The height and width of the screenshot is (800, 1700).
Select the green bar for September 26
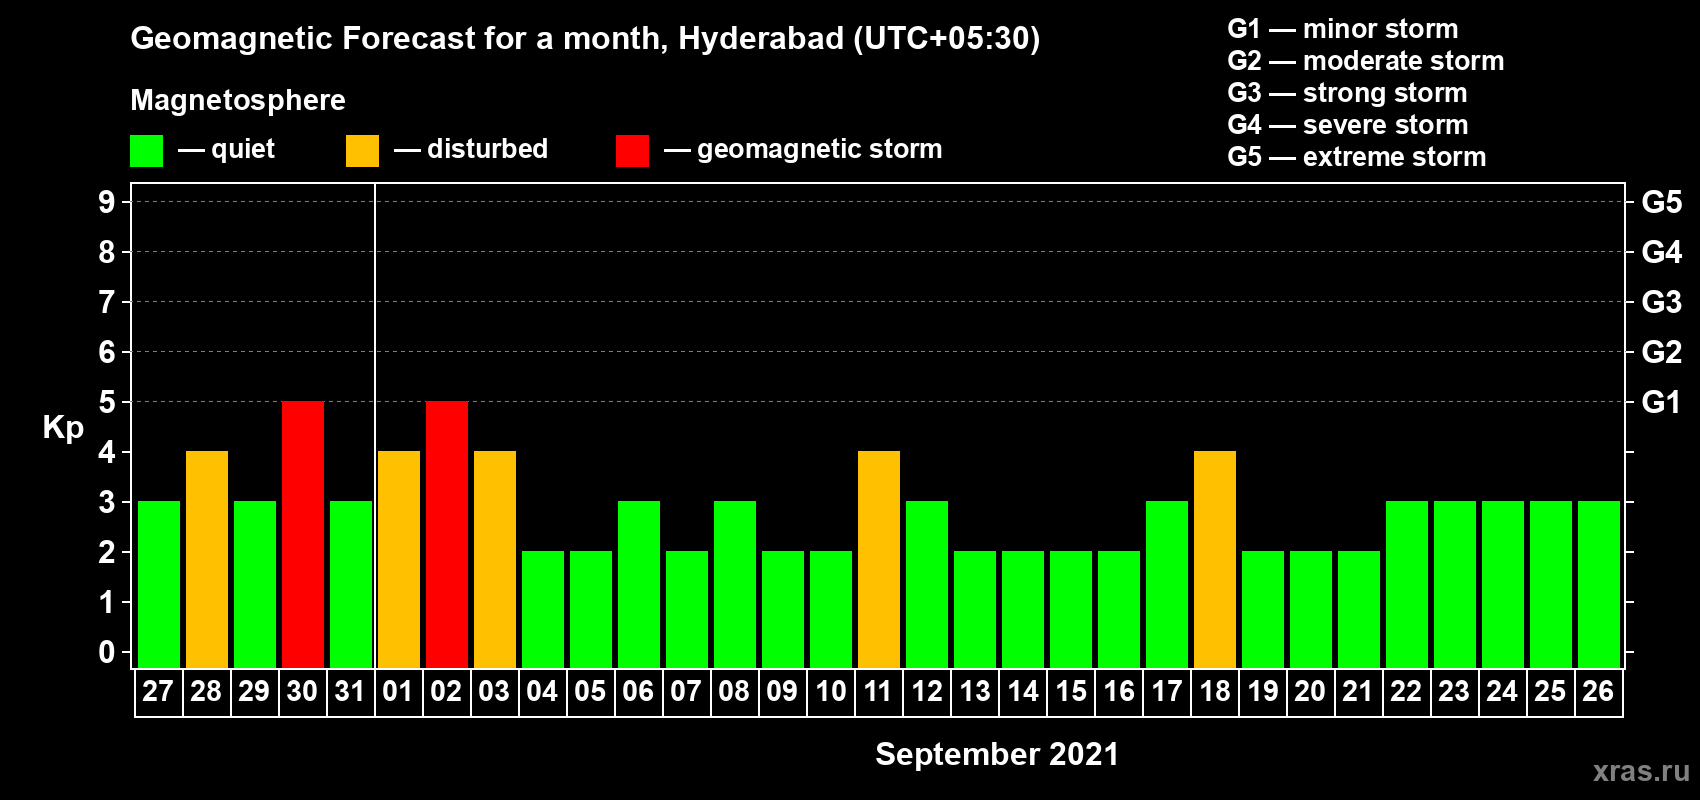click(1599, 584)
